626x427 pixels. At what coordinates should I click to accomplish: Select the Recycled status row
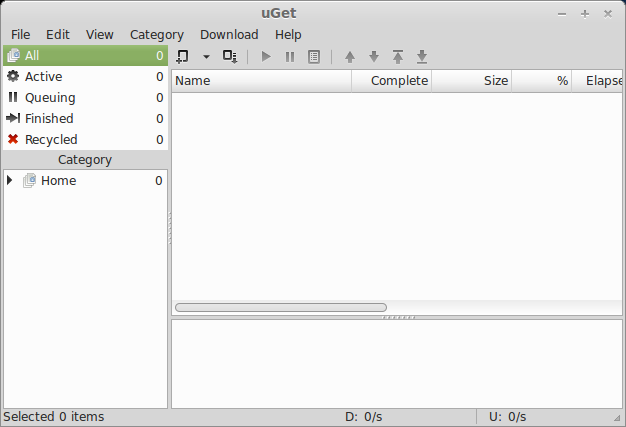coord(85,140)
